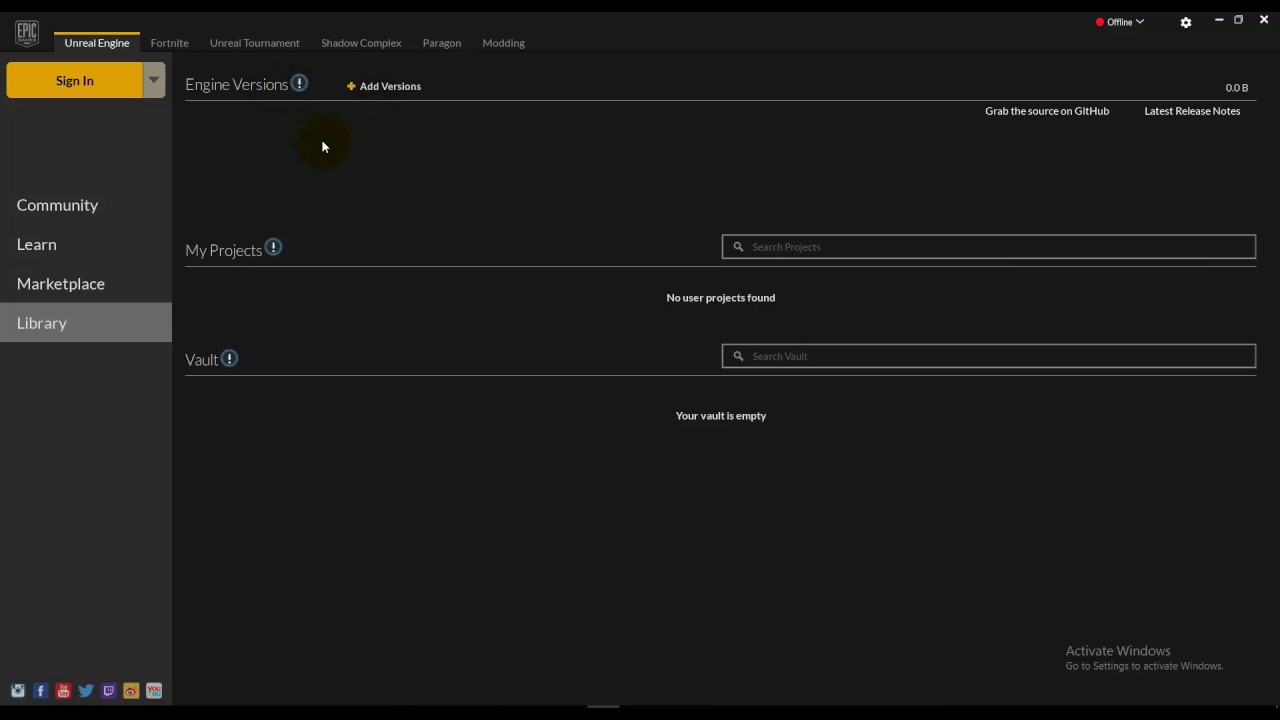The height and width of the screenshot is (720, 1280).
Task: Open the Twitter social link icon
Action: click(86, 691)
